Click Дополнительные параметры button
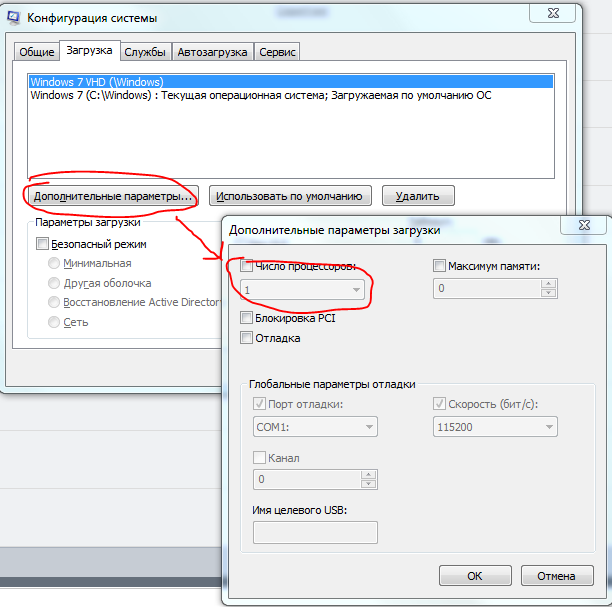The image size is (612, 607). pos(112,196)
